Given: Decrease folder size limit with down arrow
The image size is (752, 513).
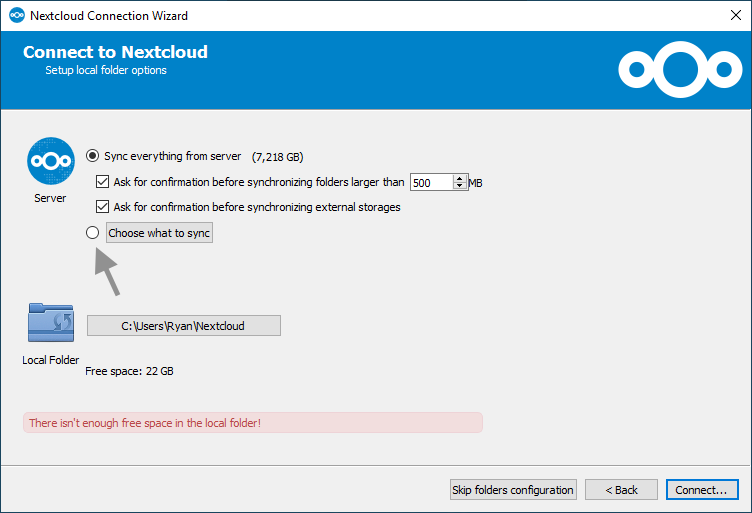Looking at the screenshot, I should coord(460,186).
